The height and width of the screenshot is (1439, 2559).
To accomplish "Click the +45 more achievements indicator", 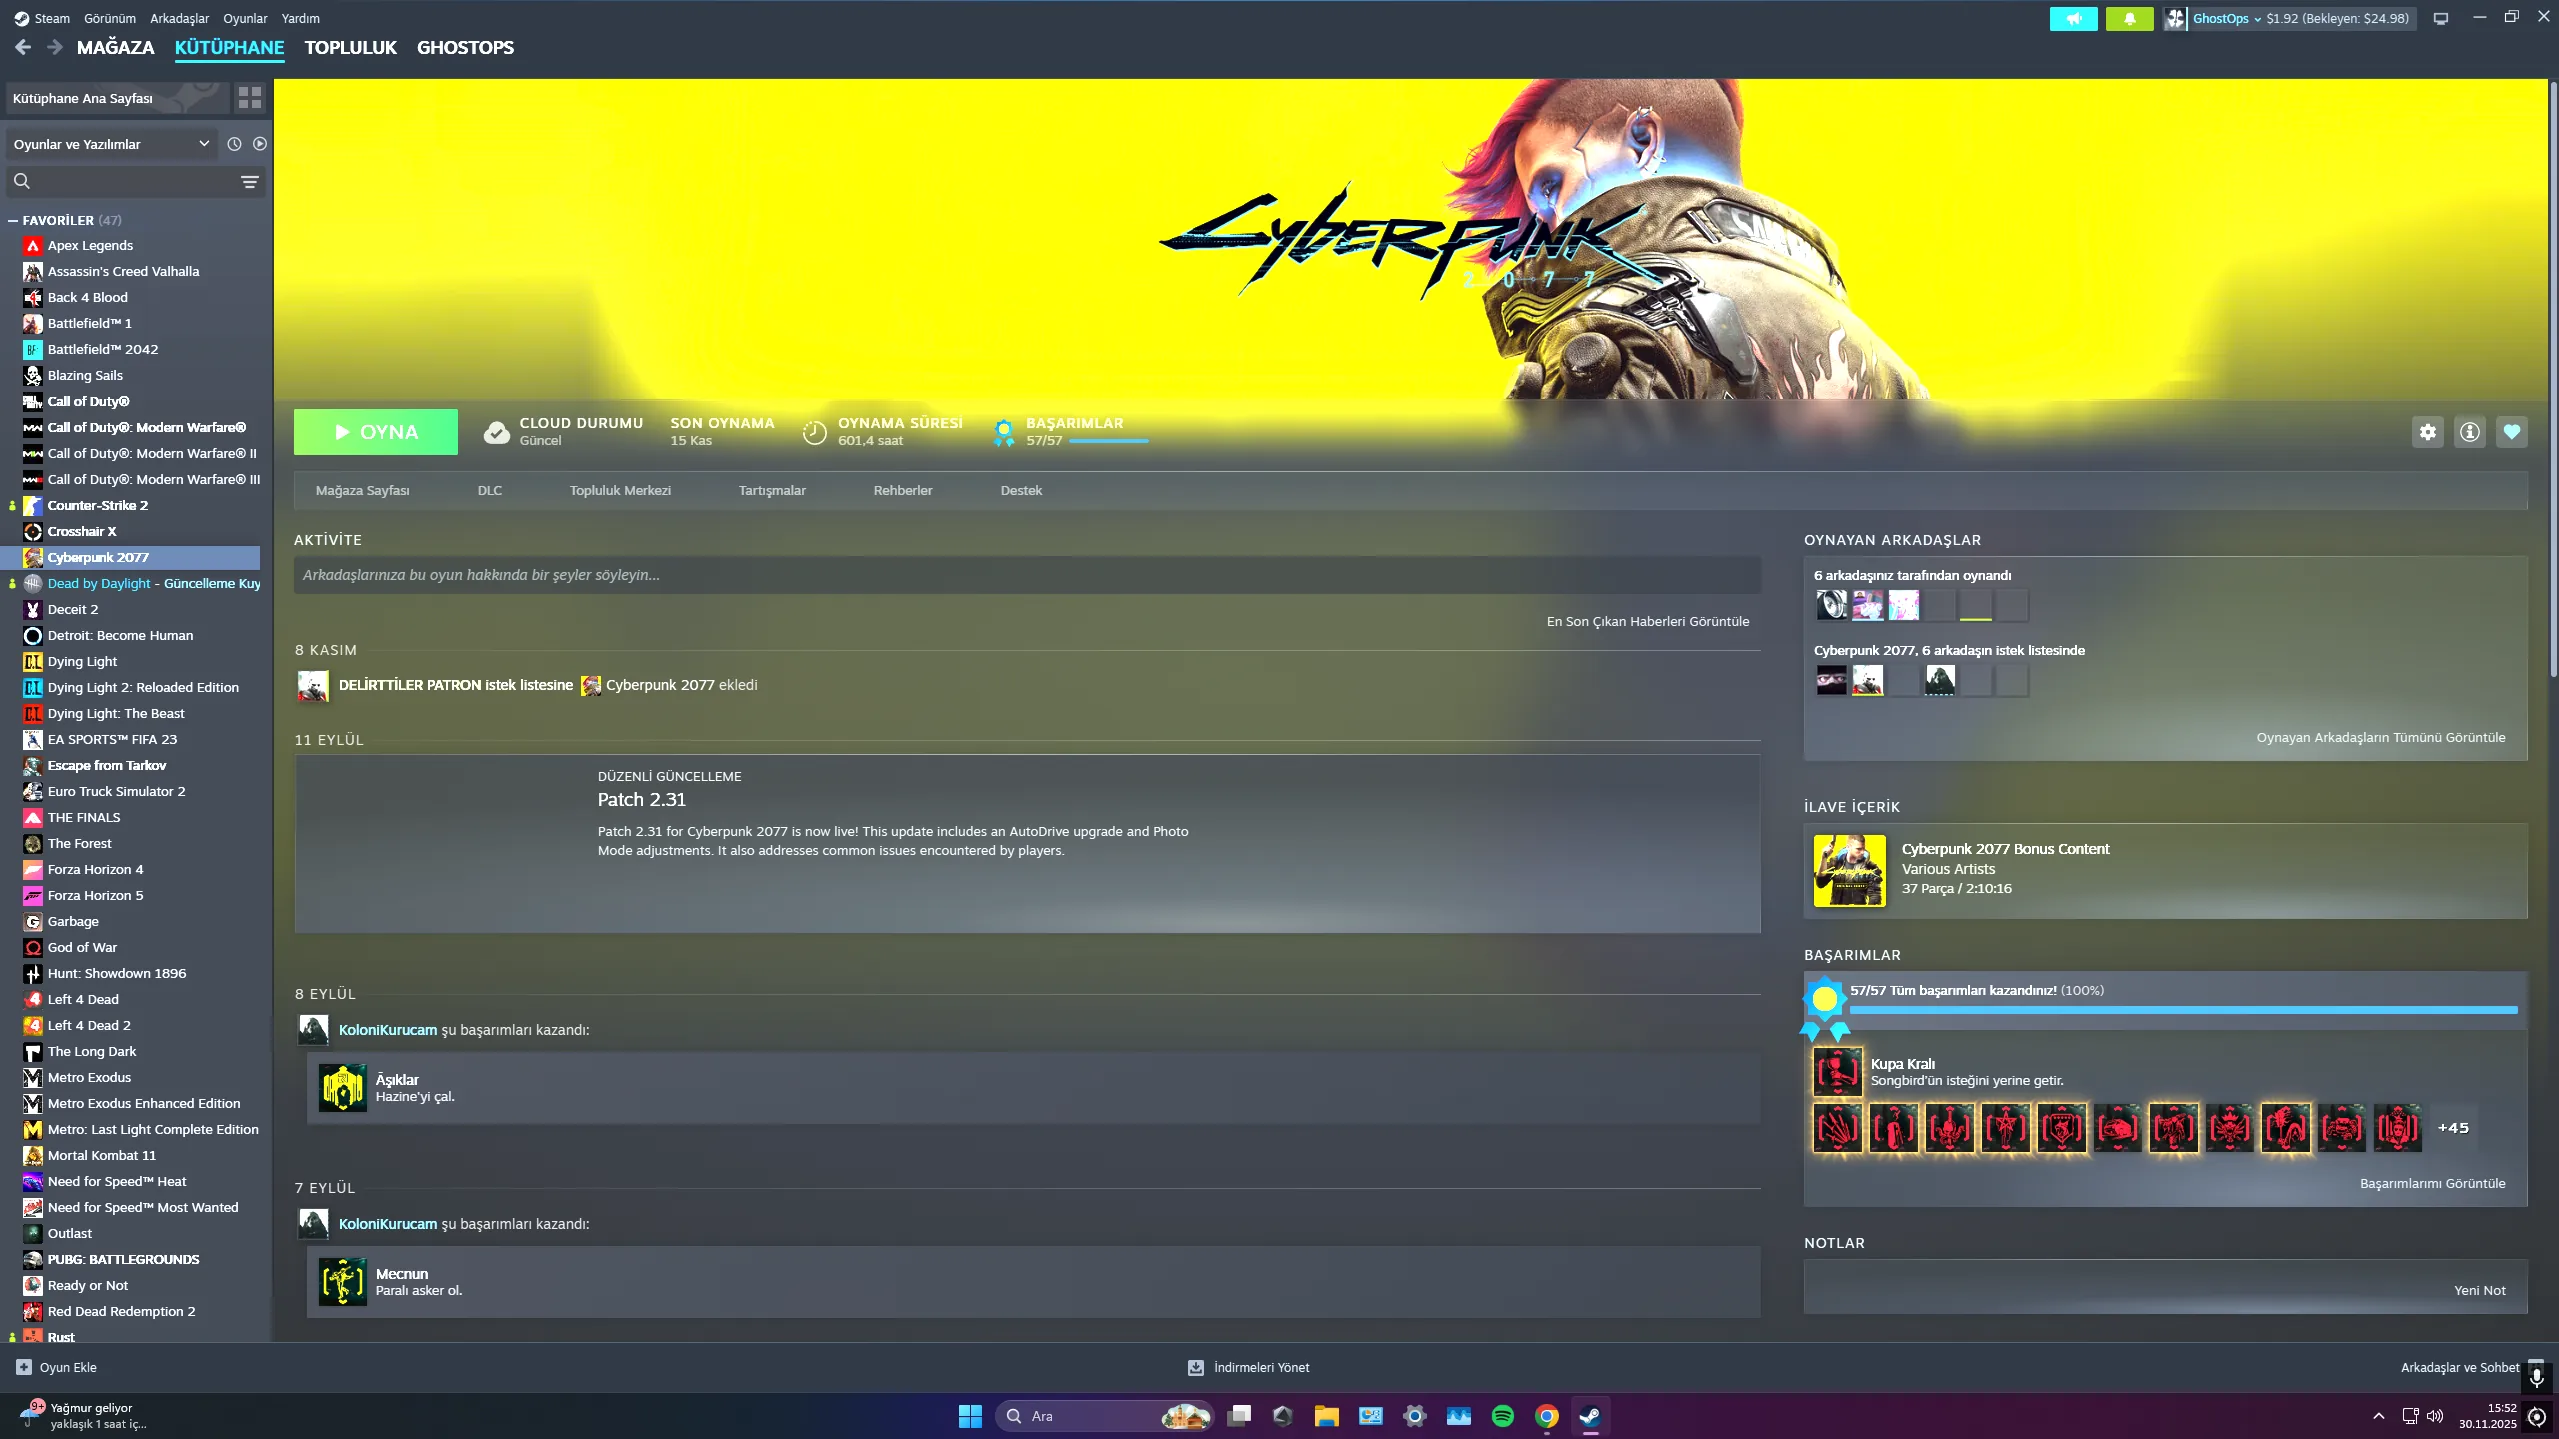I will pyautogui.click(x=2453, y=1128).
